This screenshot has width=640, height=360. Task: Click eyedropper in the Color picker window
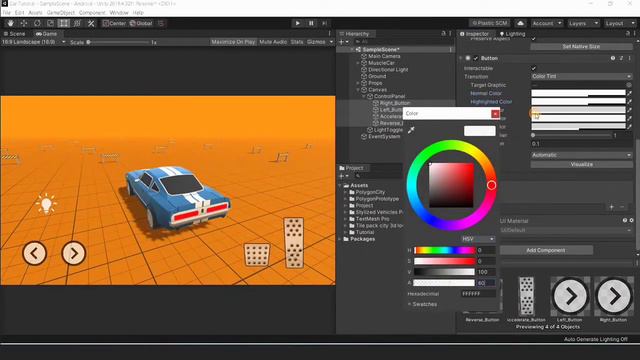(411, 130)
